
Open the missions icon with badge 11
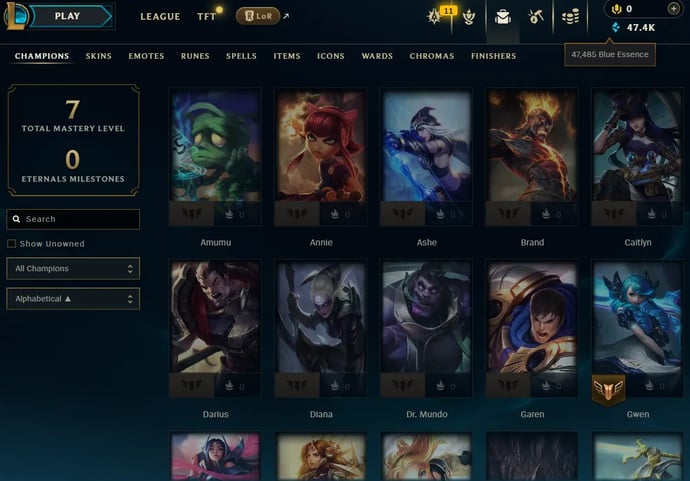436,16
